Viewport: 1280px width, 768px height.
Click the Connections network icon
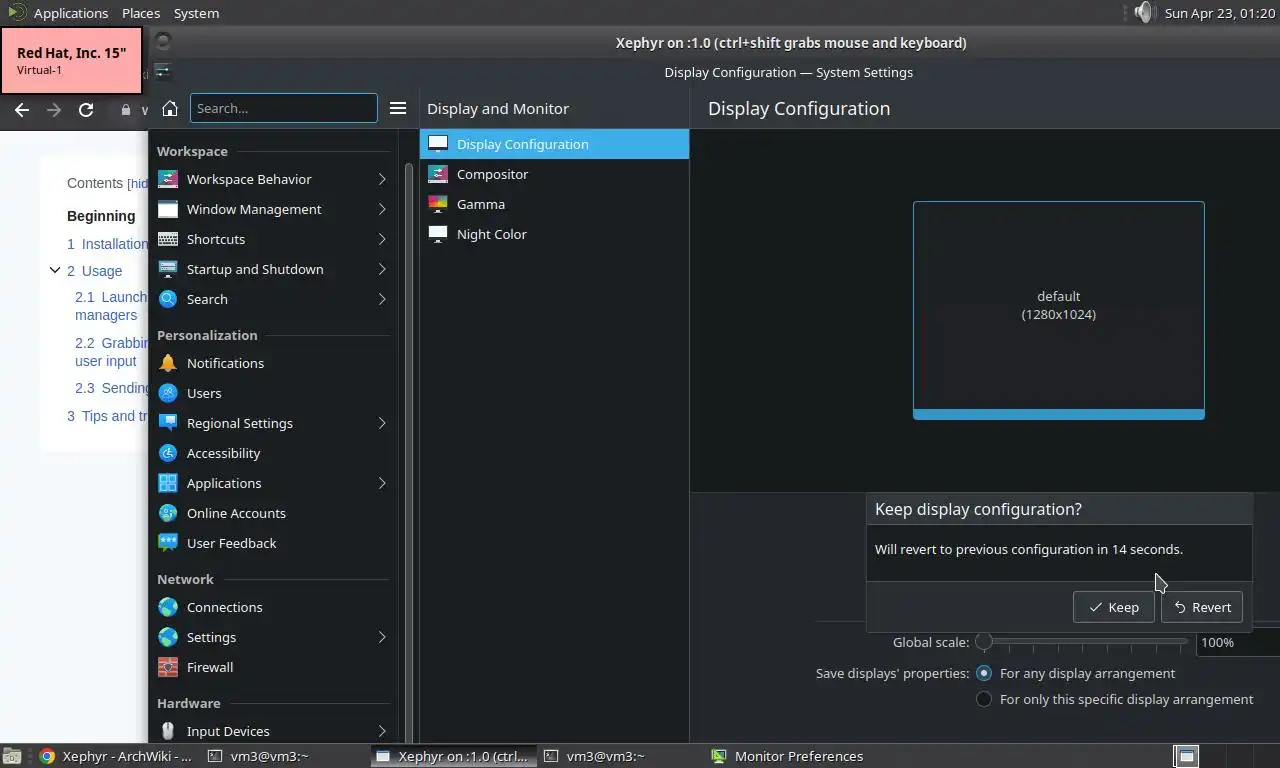point(168,607)
